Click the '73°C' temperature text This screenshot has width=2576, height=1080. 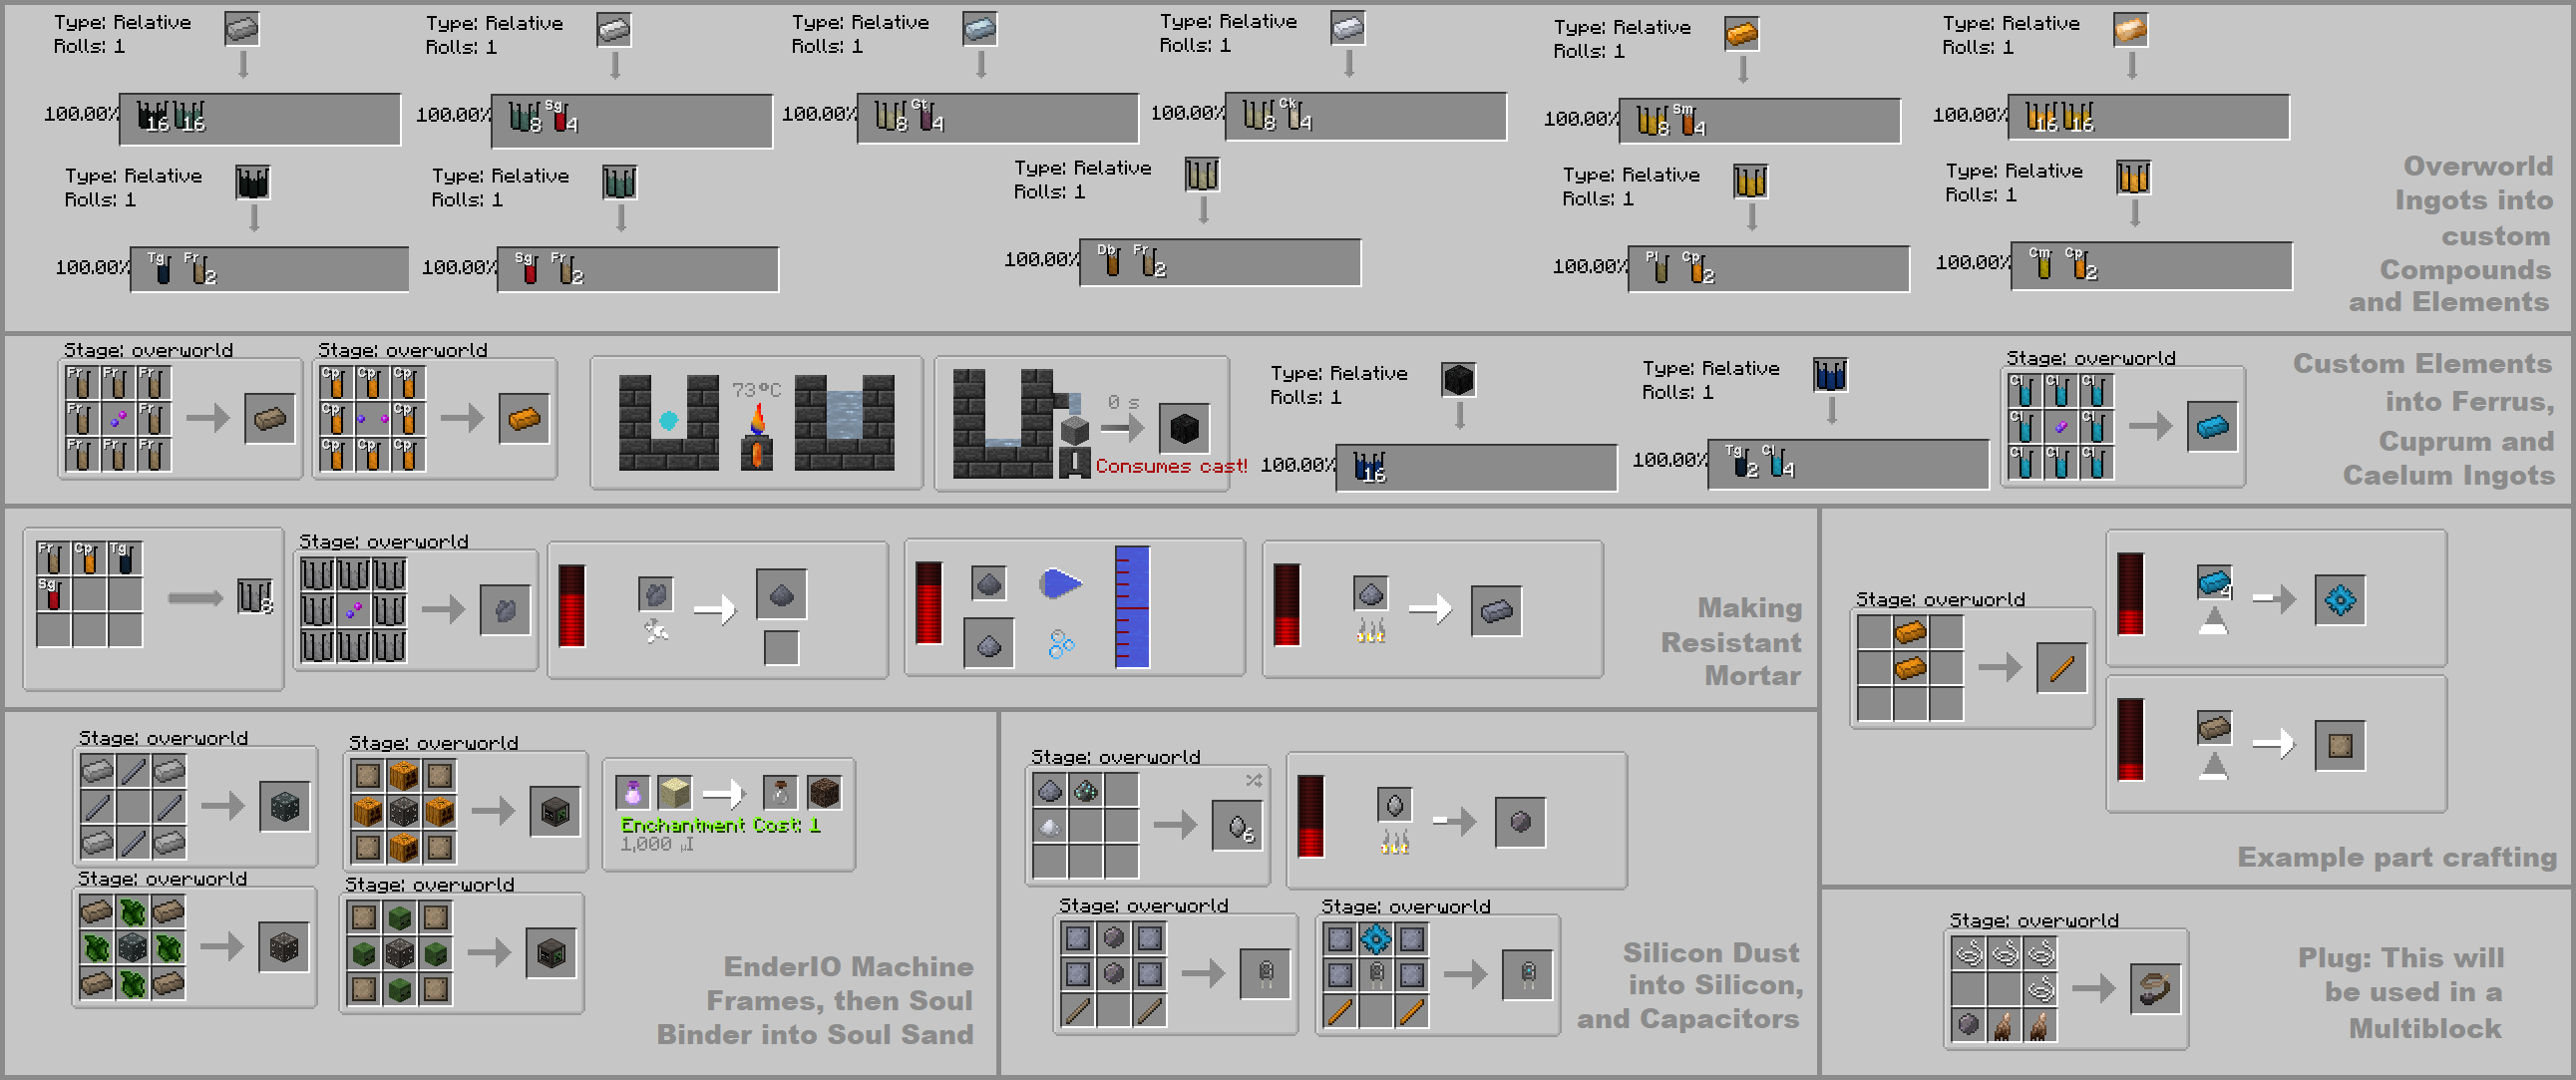(756, 389)
